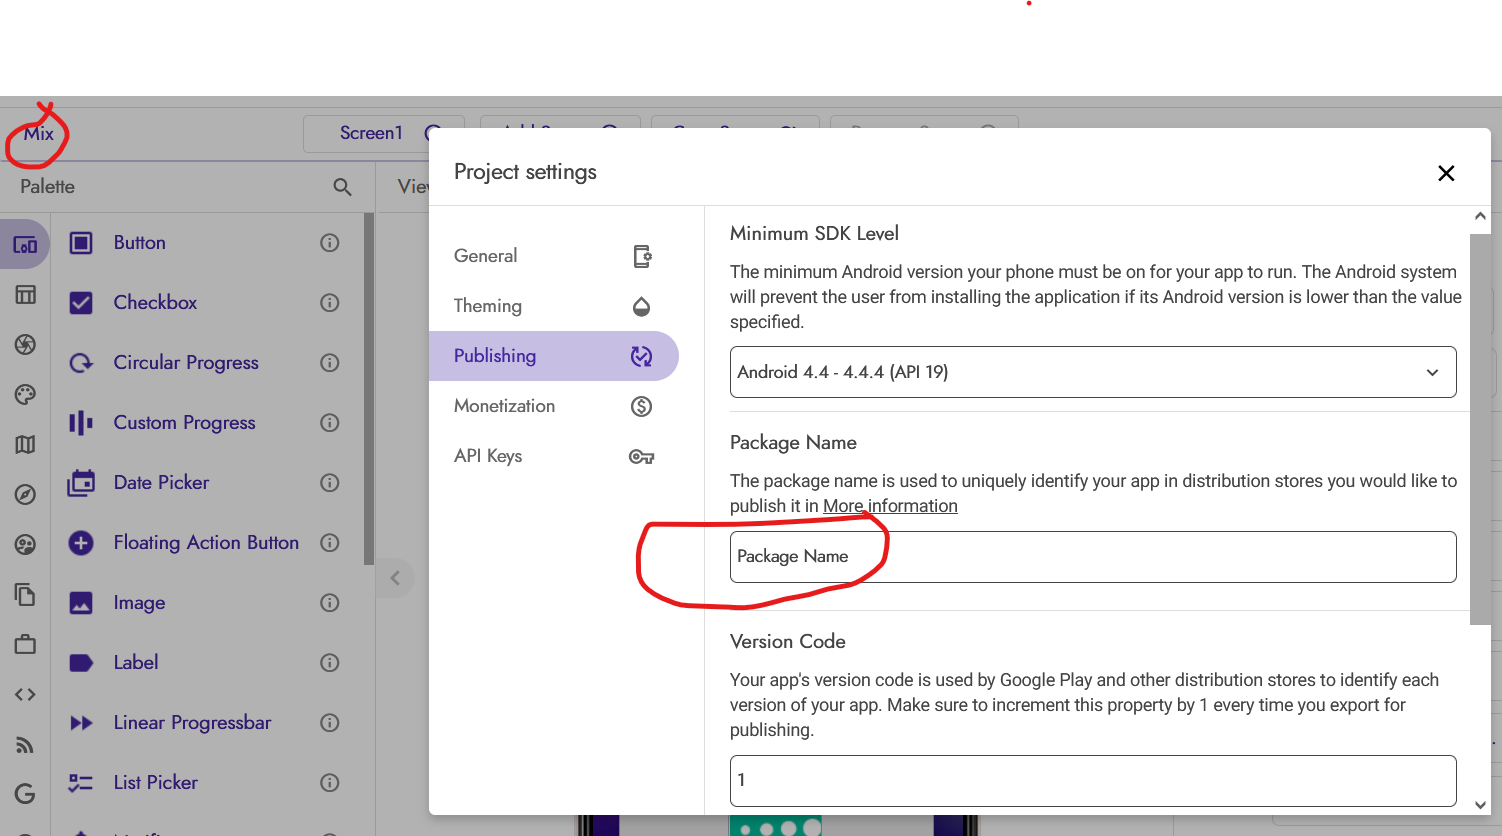Show info for the Image component

click(x=330, y=603)
